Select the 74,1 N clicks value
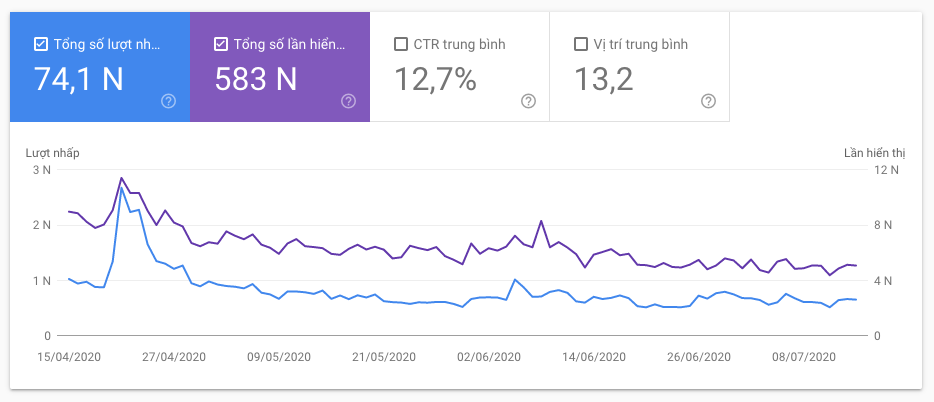 pyautogui.click(x=79, y=79)
